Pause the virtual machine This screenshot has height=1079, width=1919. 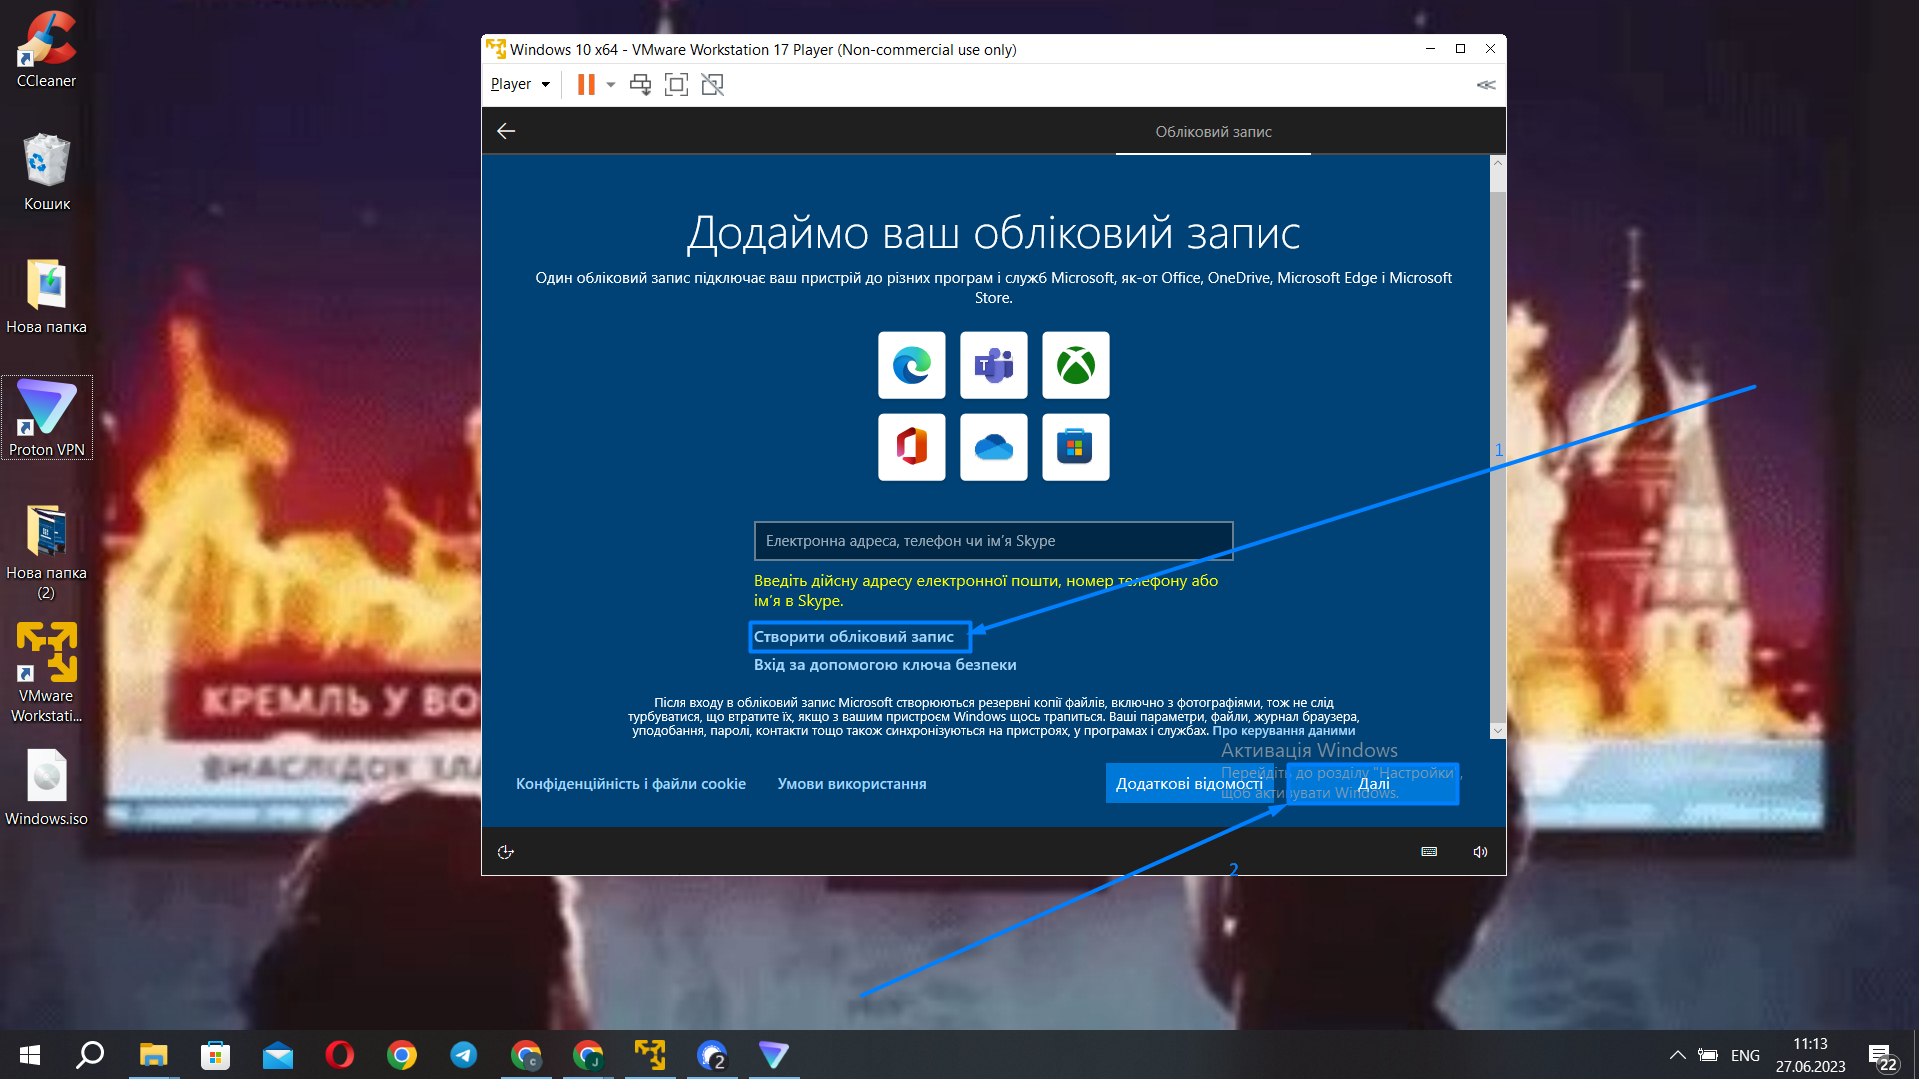[586, 84]
